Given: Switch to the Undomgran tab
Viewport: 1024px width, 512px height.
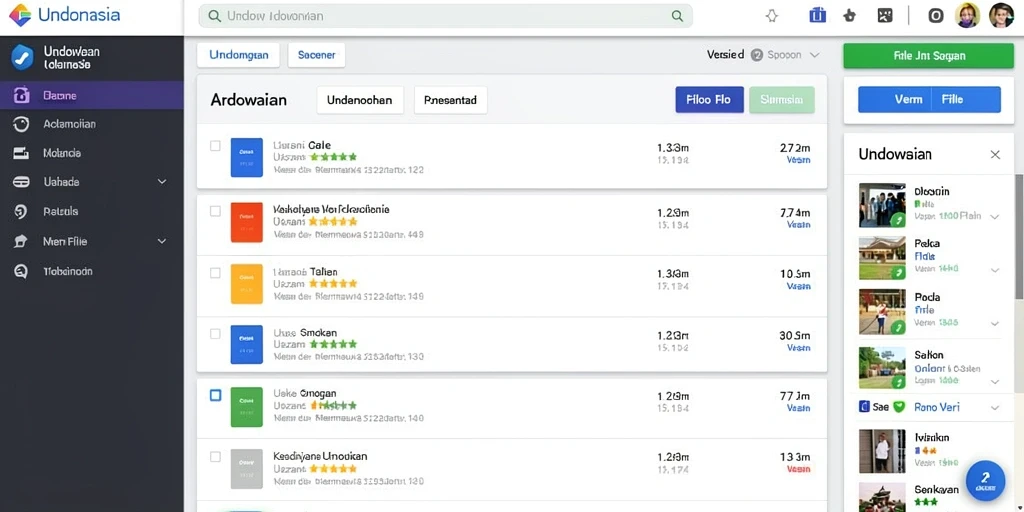Looking at the screenshot, I should [x=238, y=56].
